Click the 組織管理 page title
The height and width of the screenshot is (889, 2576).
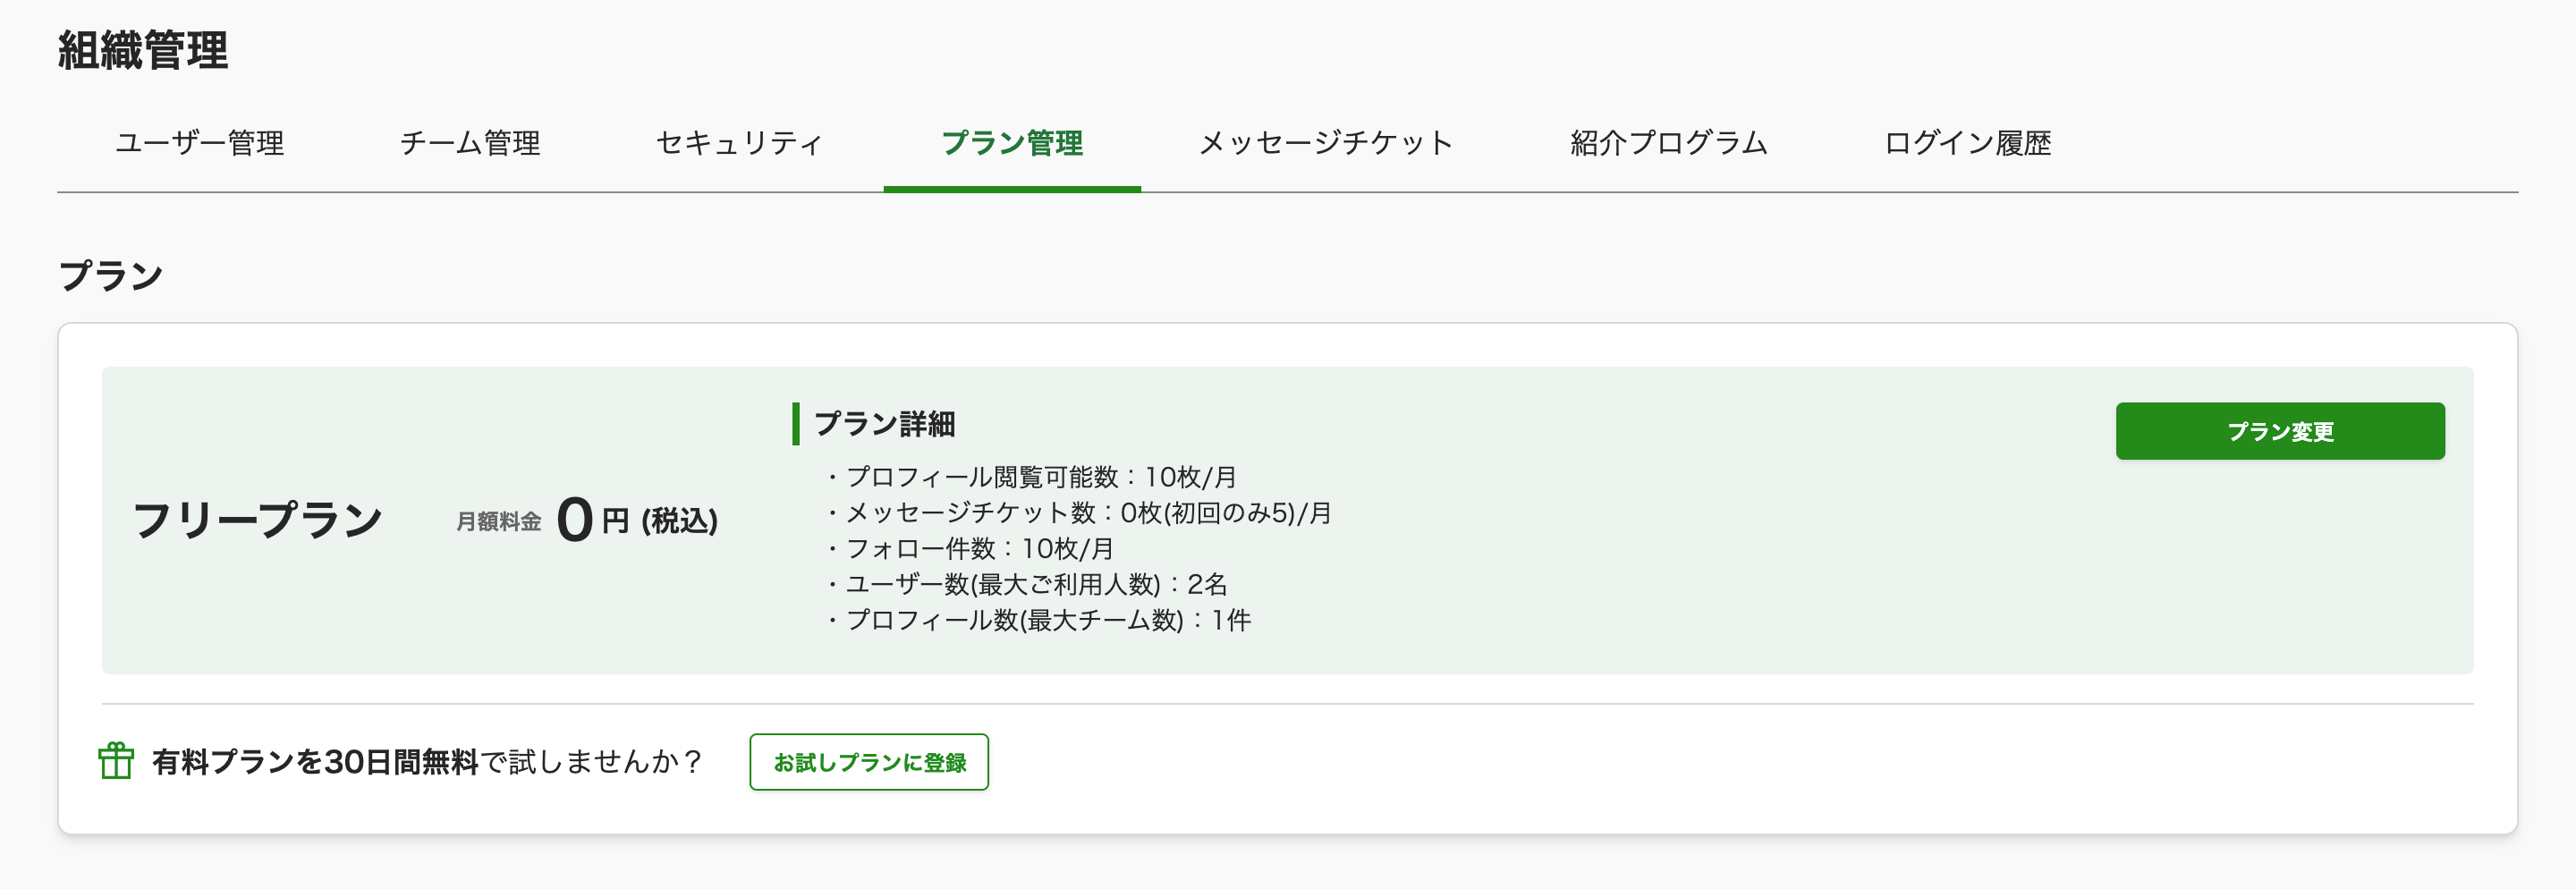(143, 50)
